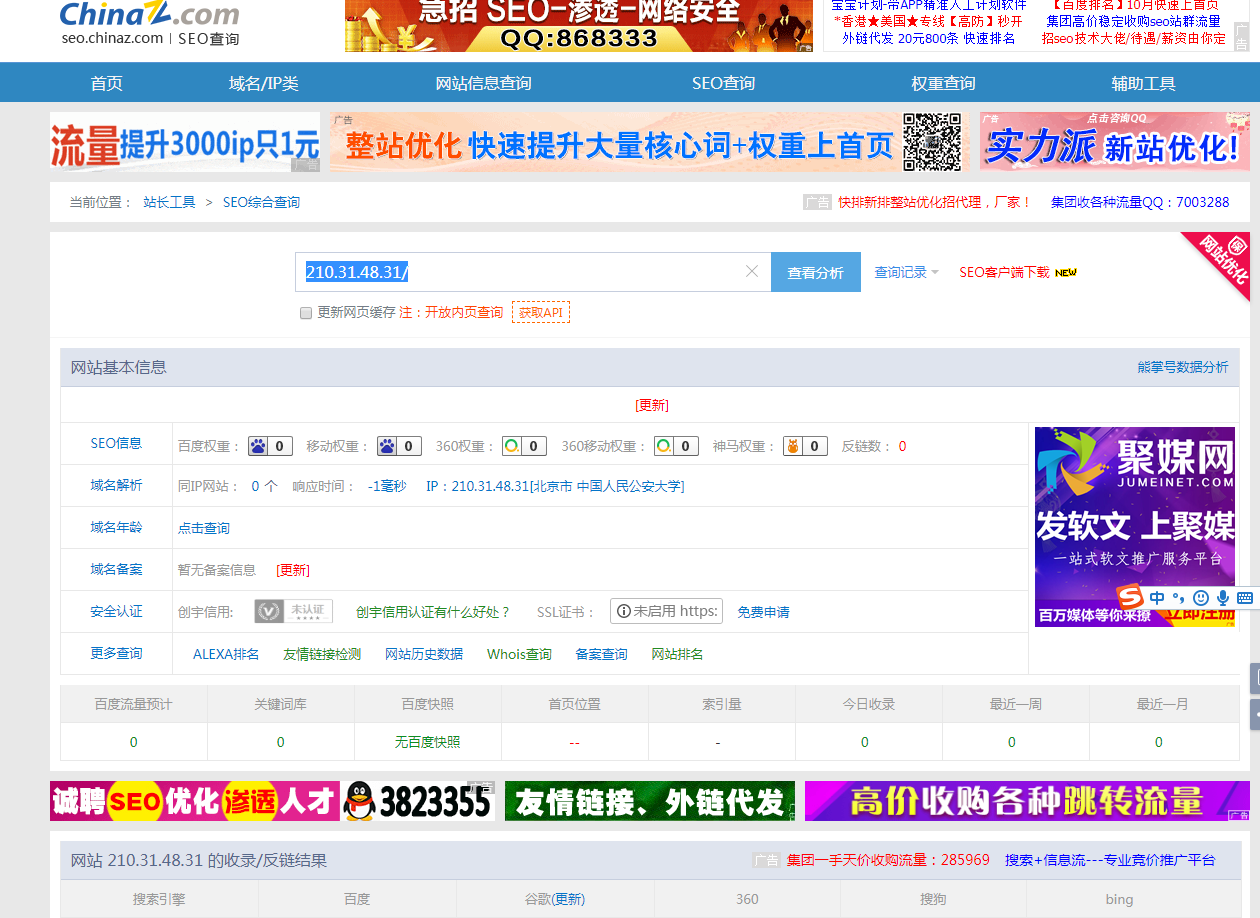Click the 360 weight circle icon
1260x918 pixels.
[x=511, y=446]
